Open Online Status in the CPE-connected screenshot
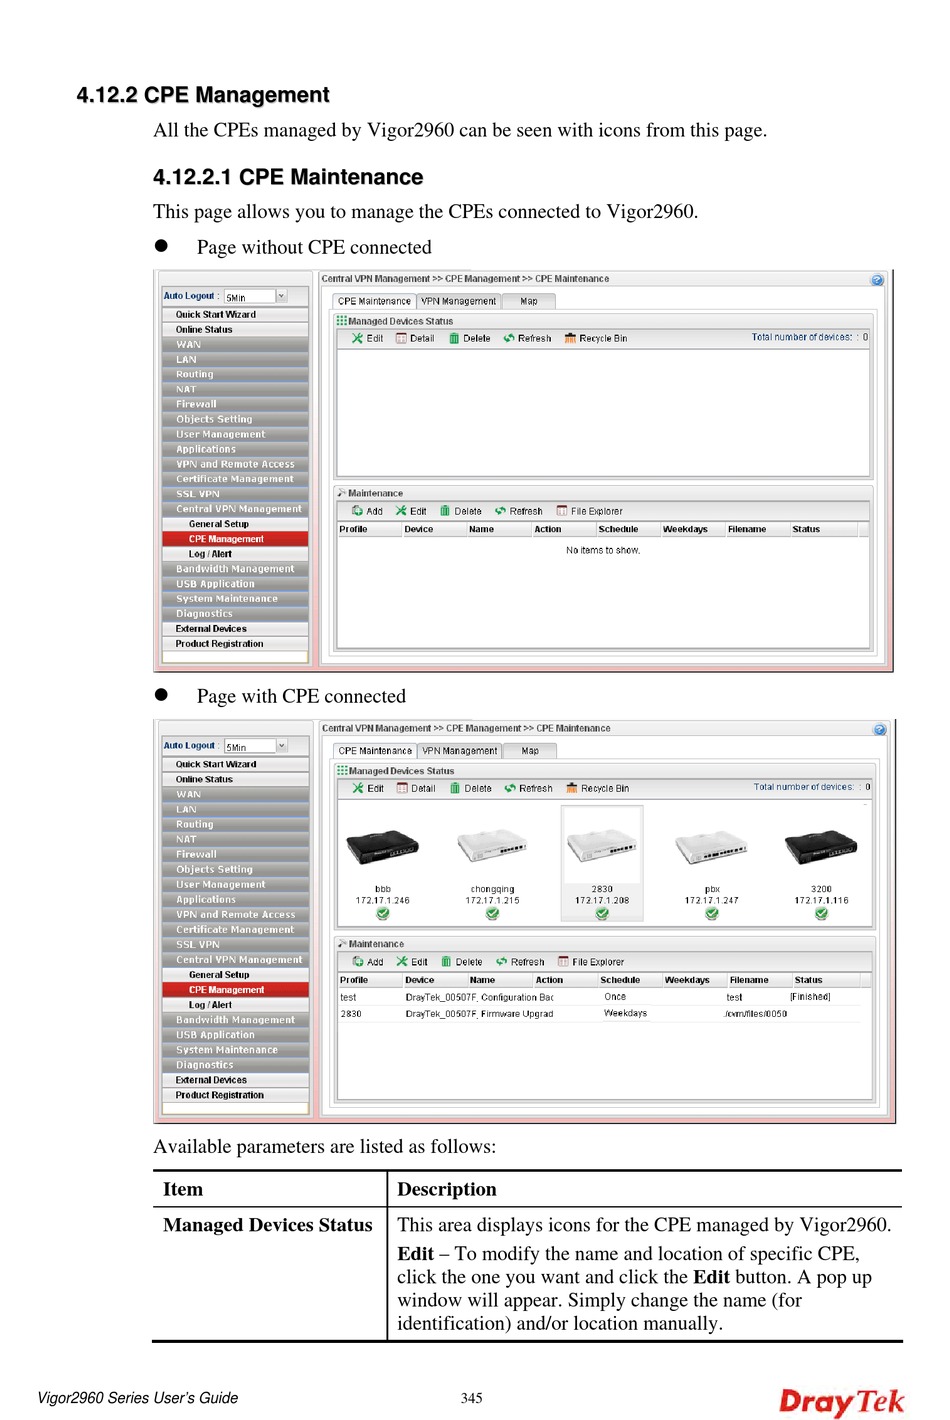The height and width of the screenshot is (1420, 950). click(235, 779)
